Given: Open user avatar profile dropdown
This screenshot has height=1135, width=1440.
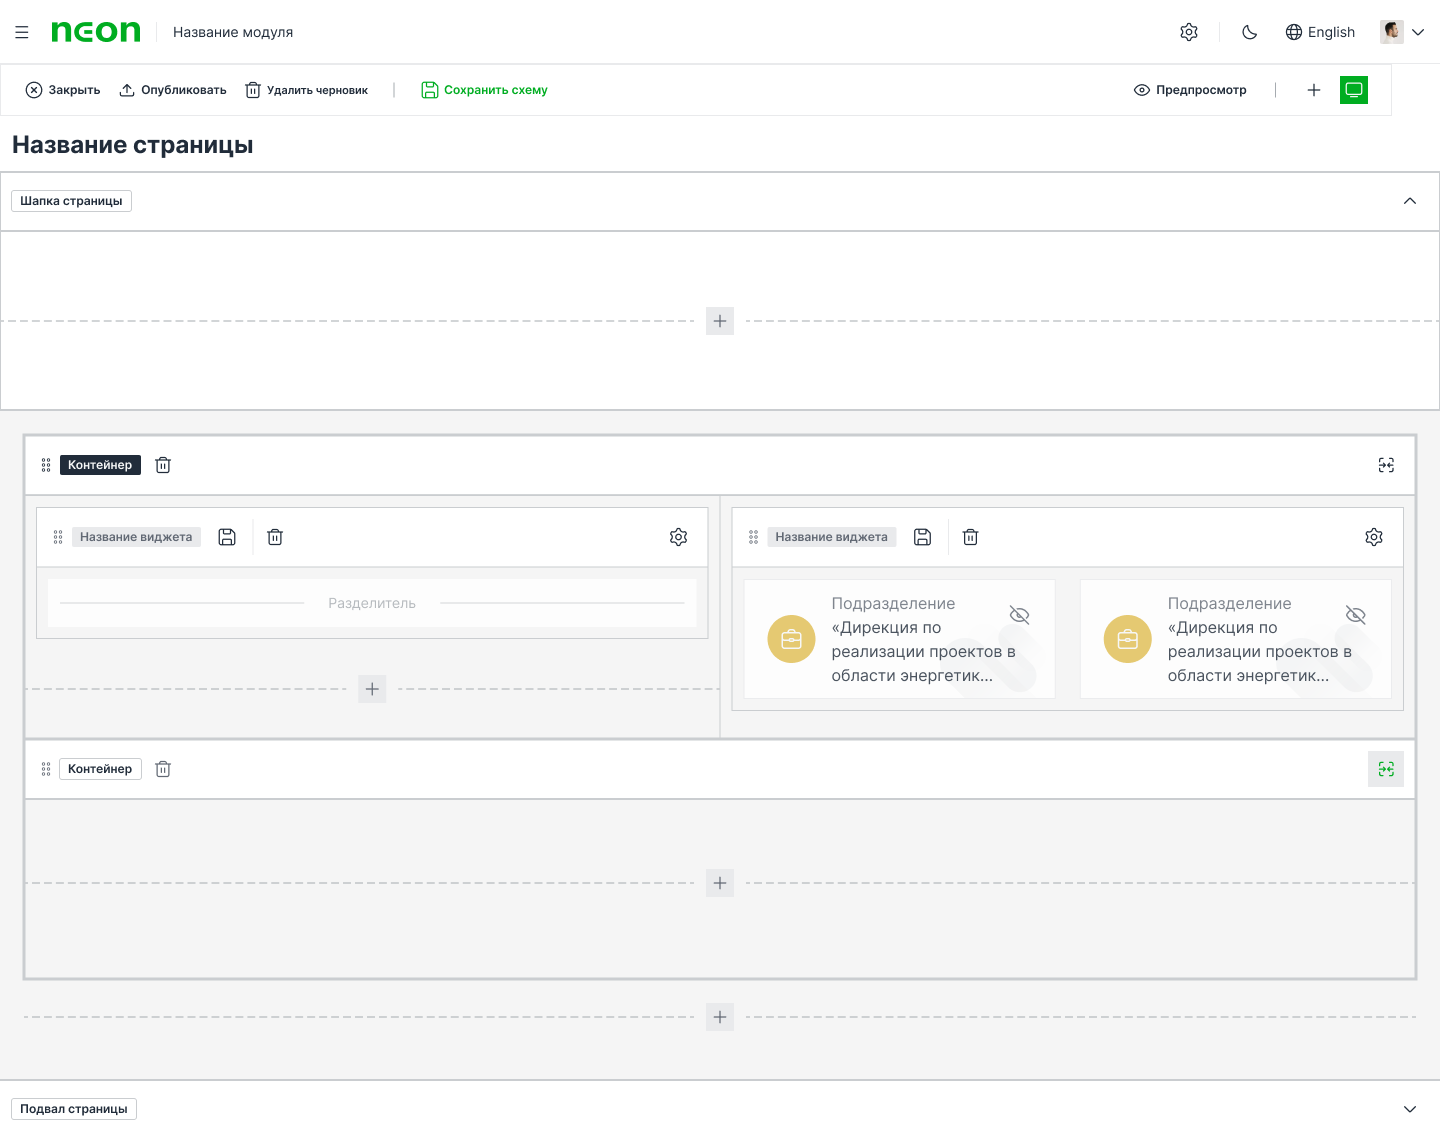Looking at the screenshot, I should tap(1402, 32).
